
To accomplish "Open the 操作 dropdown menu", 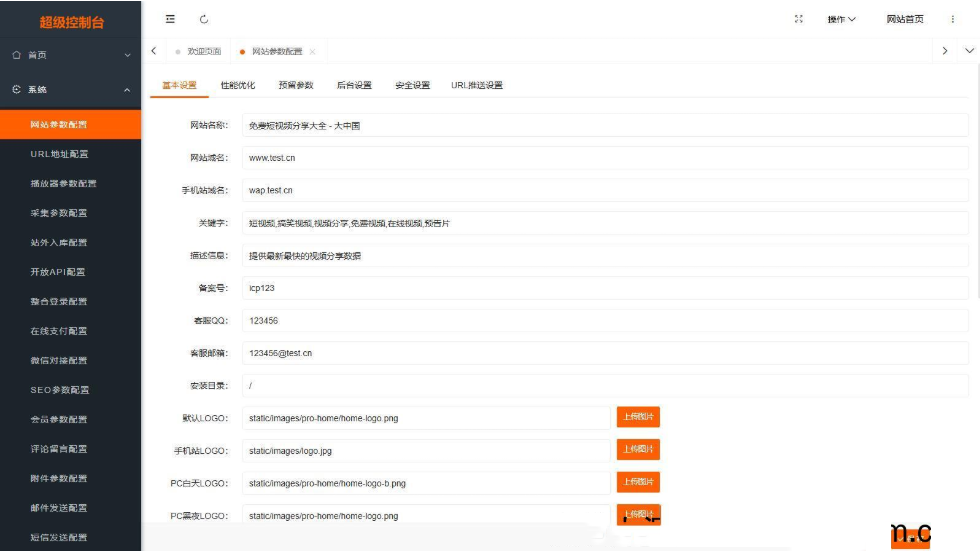I will click(x=841, y=19).
